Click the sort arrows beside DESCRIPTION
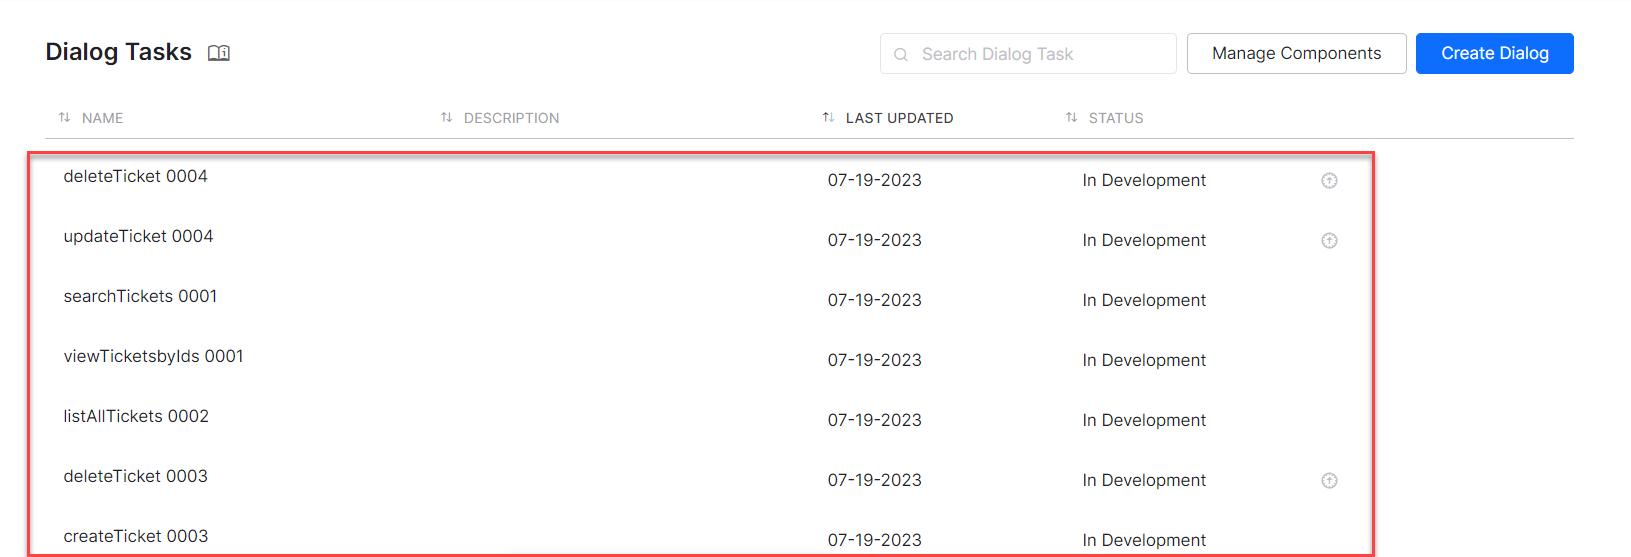Viewport: 1631px width, 557px height. pos(446,118)
